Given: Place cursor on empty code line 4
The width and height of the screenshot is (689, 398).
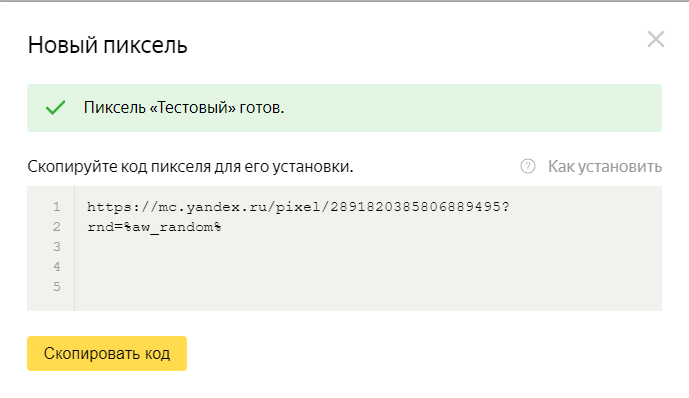Looking at the screenshot, I should click(x=368, y=267).
